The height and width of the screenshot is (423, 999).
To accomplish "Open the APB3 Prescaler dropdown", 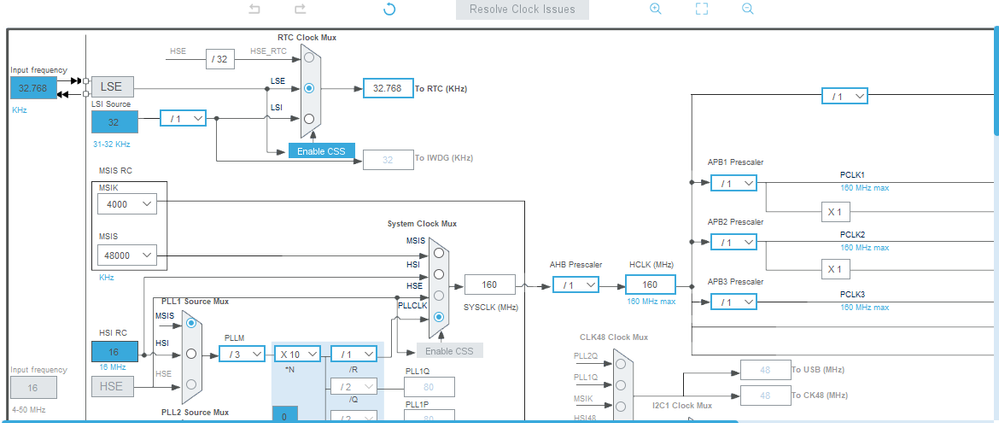I will point(733,302).
